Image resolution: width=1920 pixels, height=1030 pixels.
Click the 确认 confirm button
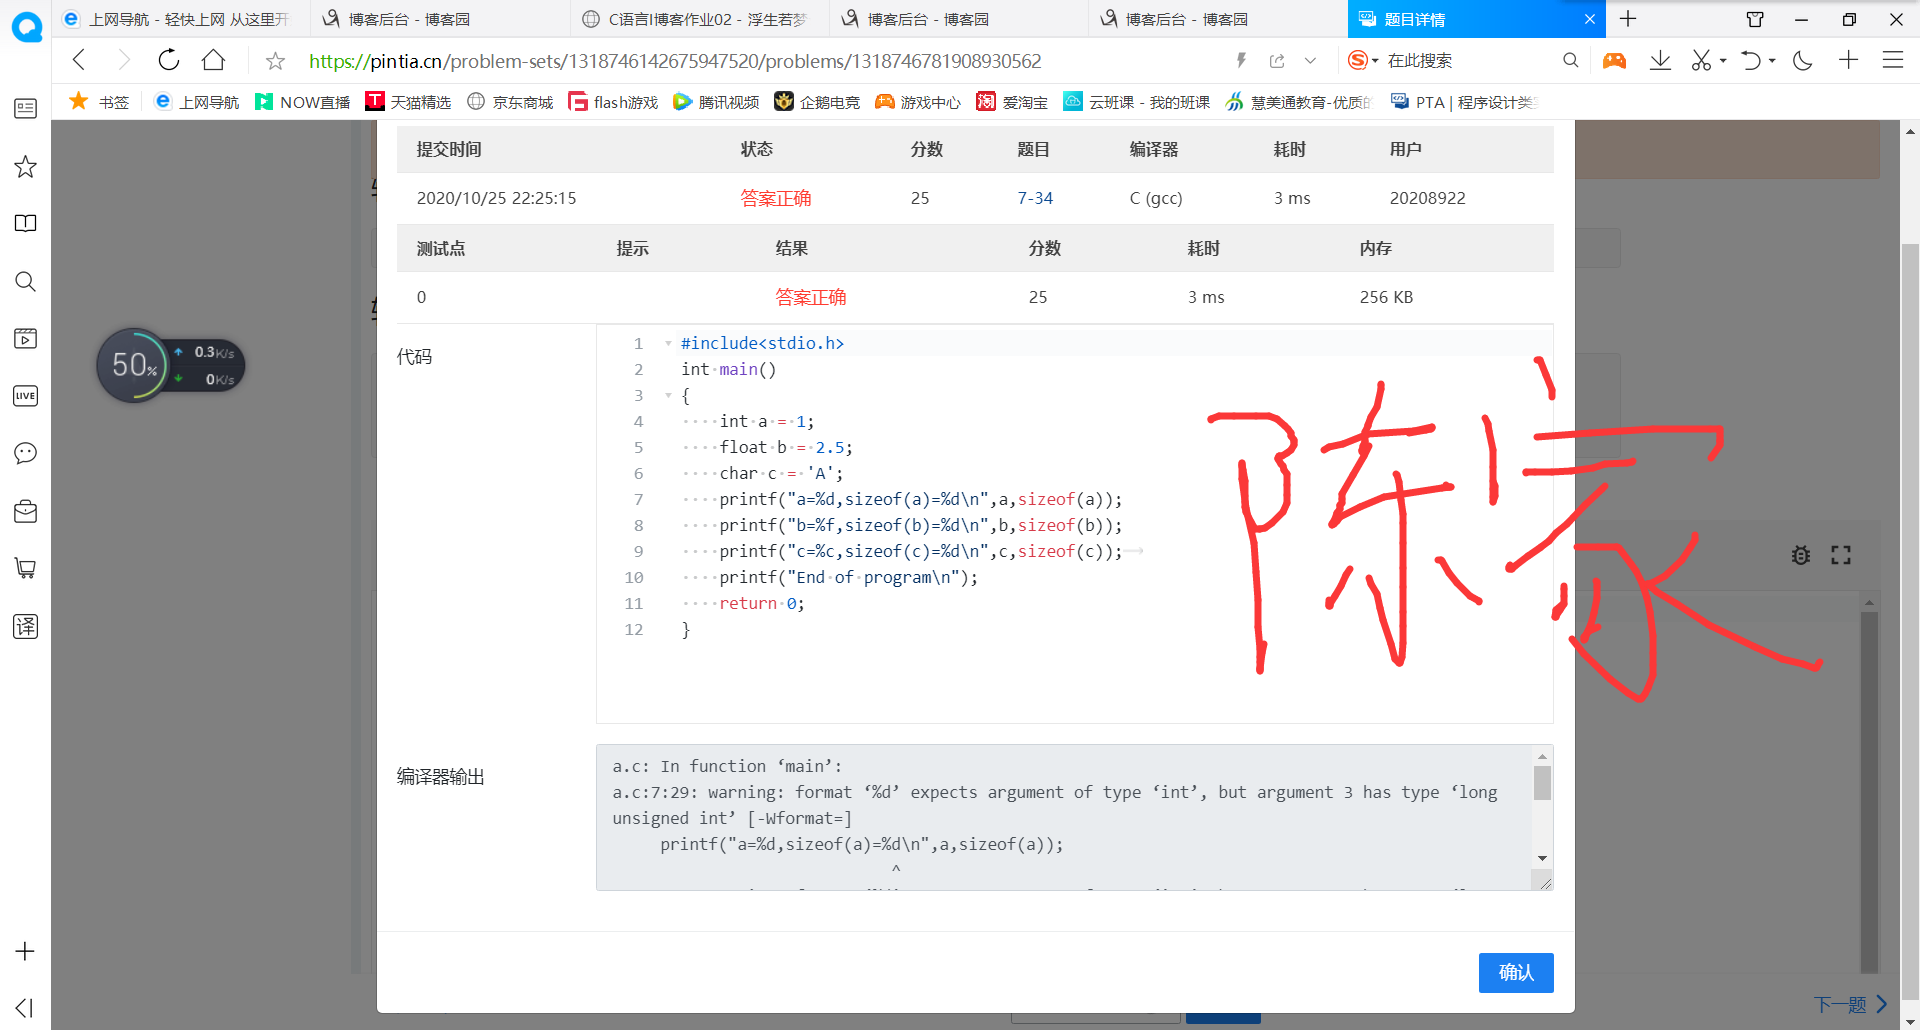(1516, 972)
